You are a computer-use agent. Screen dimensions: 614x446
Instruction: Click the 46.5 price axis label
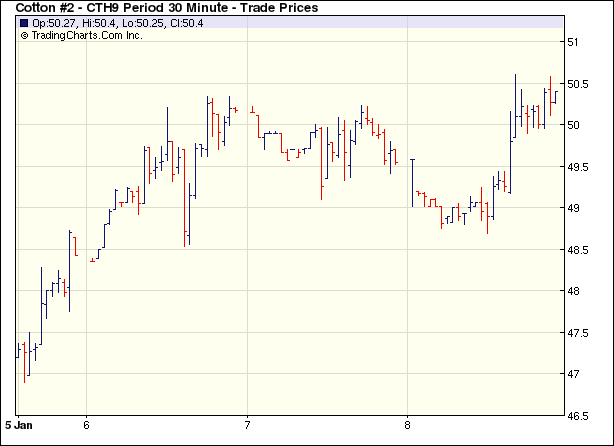577,416
